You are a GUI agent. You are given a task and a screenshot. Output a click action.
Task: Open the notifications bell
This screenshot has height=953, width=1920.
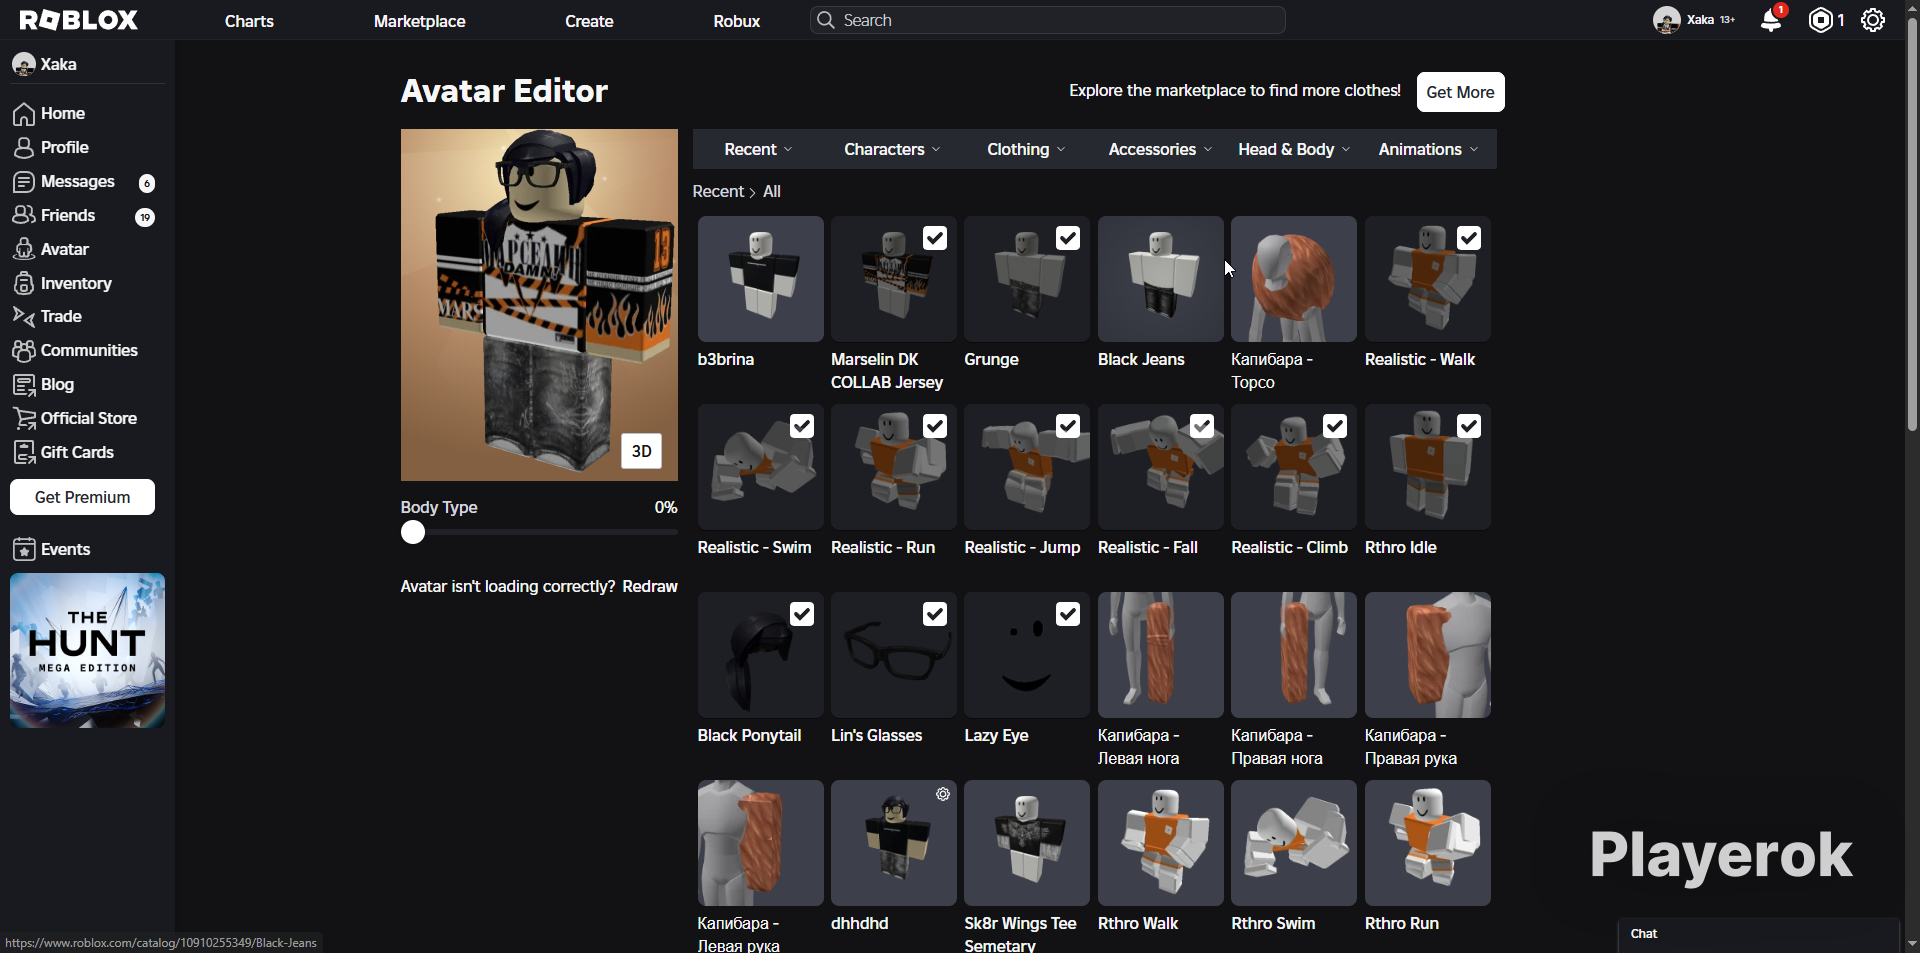(1771, 19)
